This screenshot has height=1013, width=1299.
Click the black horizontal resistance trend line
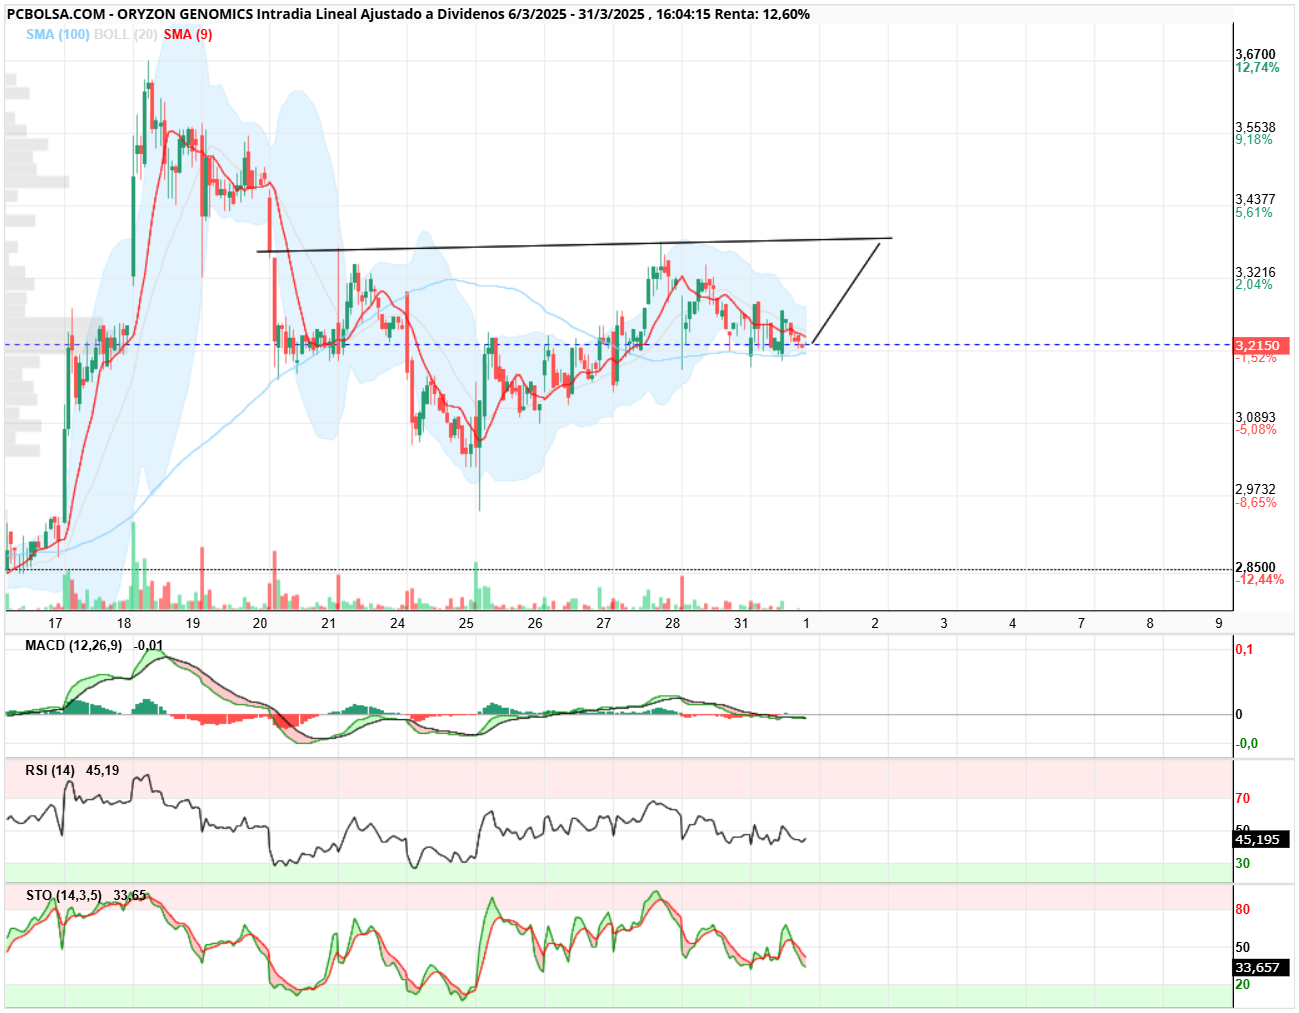click(x=574, y=245)
